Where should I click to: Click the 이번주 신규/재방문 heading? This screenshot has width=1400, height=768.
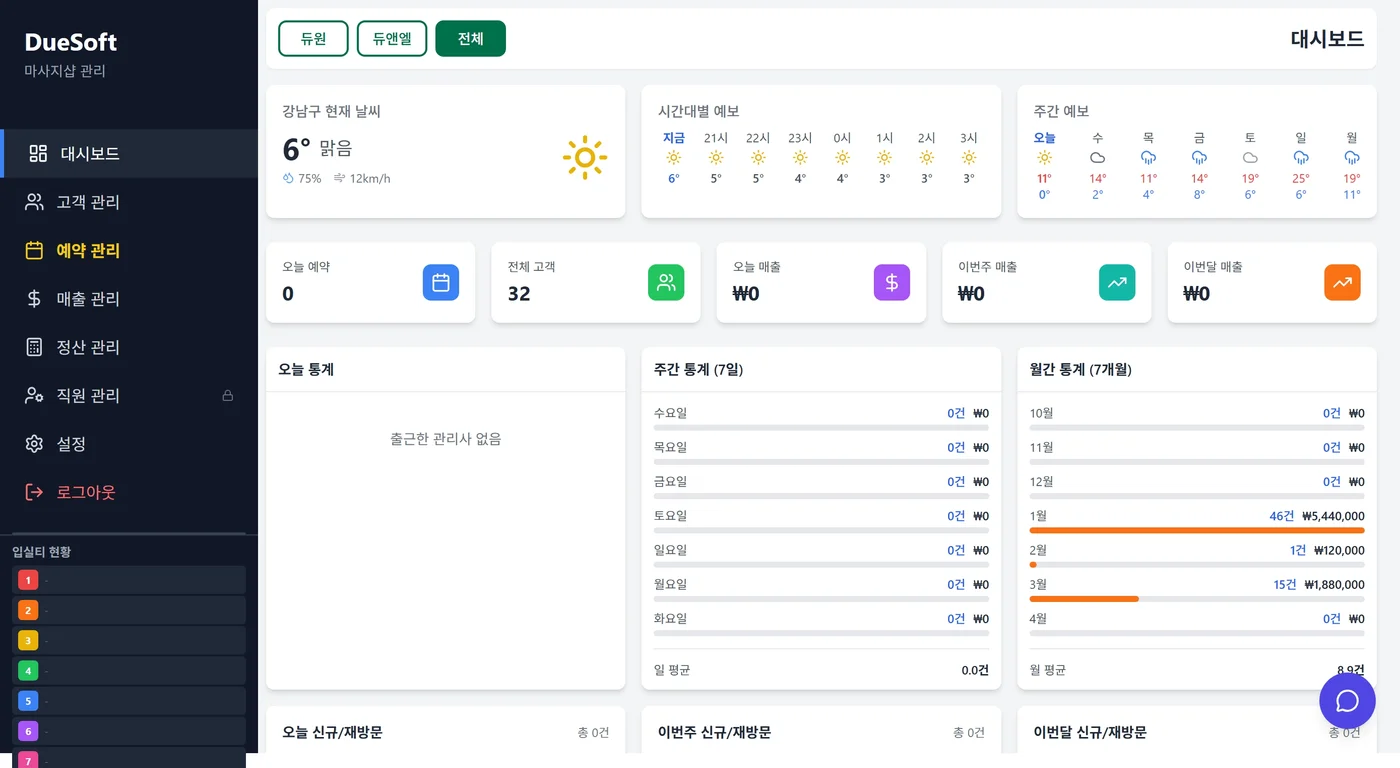coord(714,733)
